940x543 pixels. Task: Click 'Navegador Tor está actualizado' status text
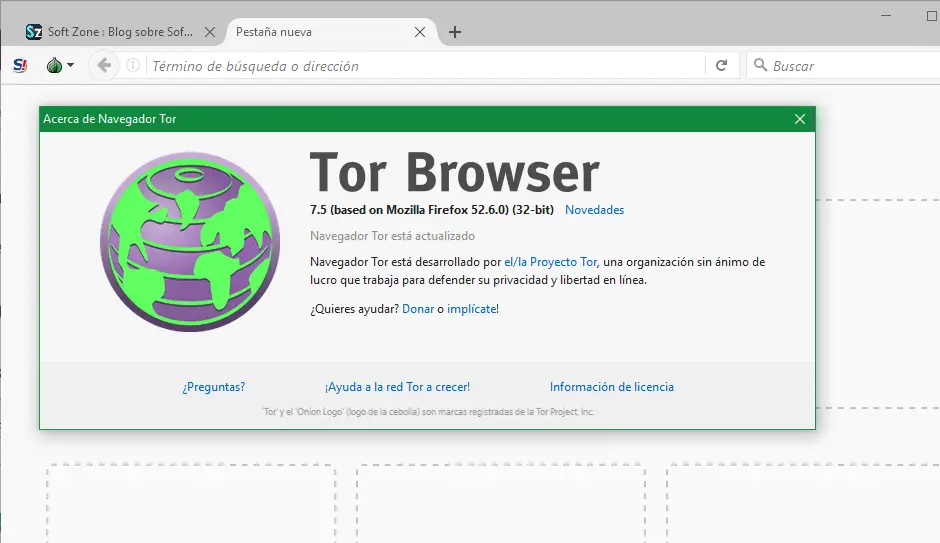(392, 236)
